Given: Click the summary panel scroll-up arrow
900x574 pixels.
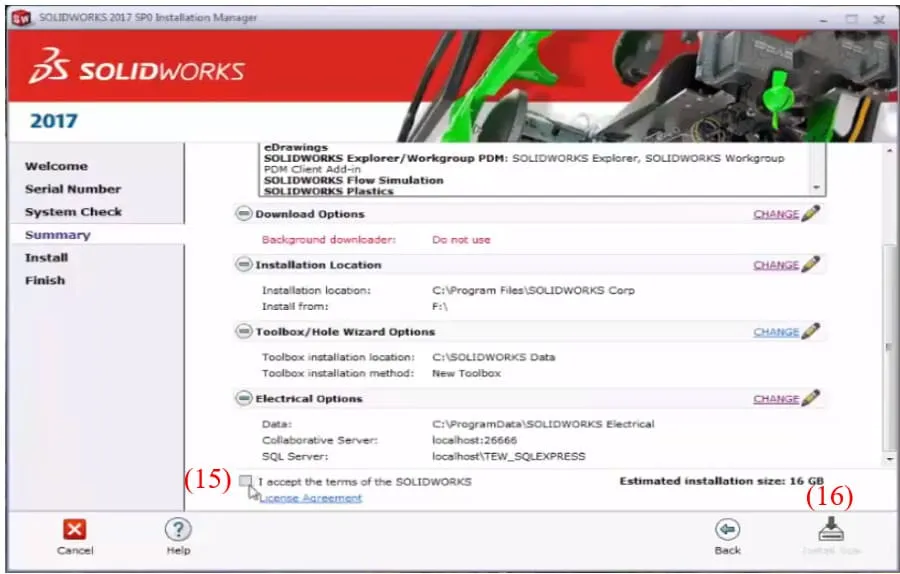Looking at the screenshot, I should click(890, 150).
